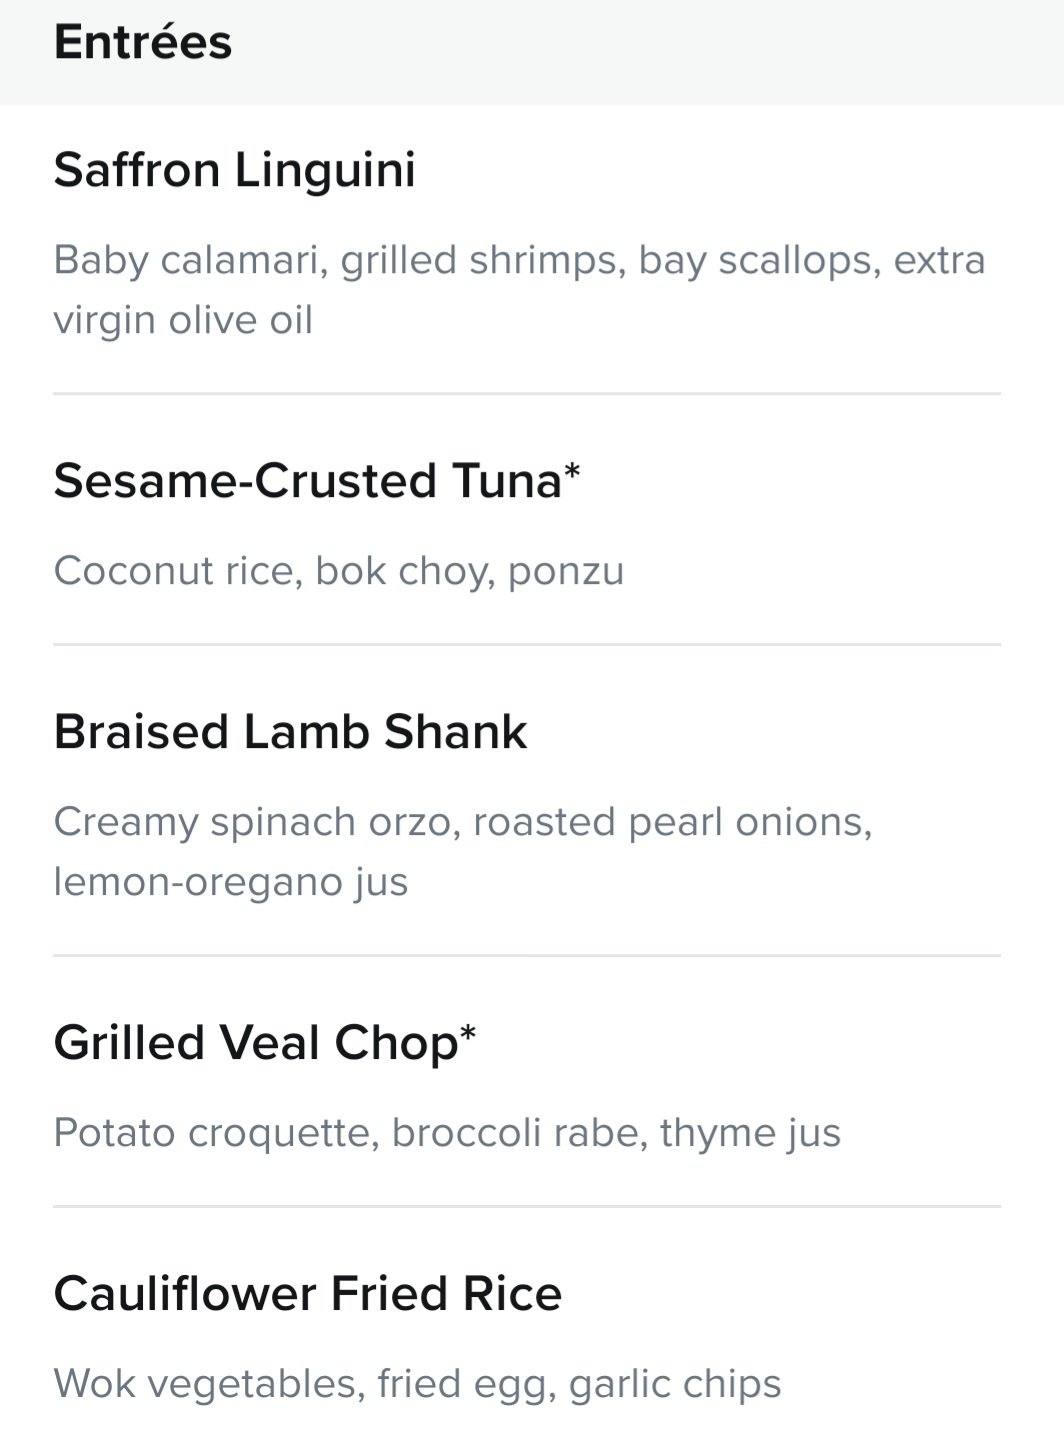Click 'Shank' in the lamb dish title
Viewport: 1064px width, 1449px height.
[x=456, y=731]
